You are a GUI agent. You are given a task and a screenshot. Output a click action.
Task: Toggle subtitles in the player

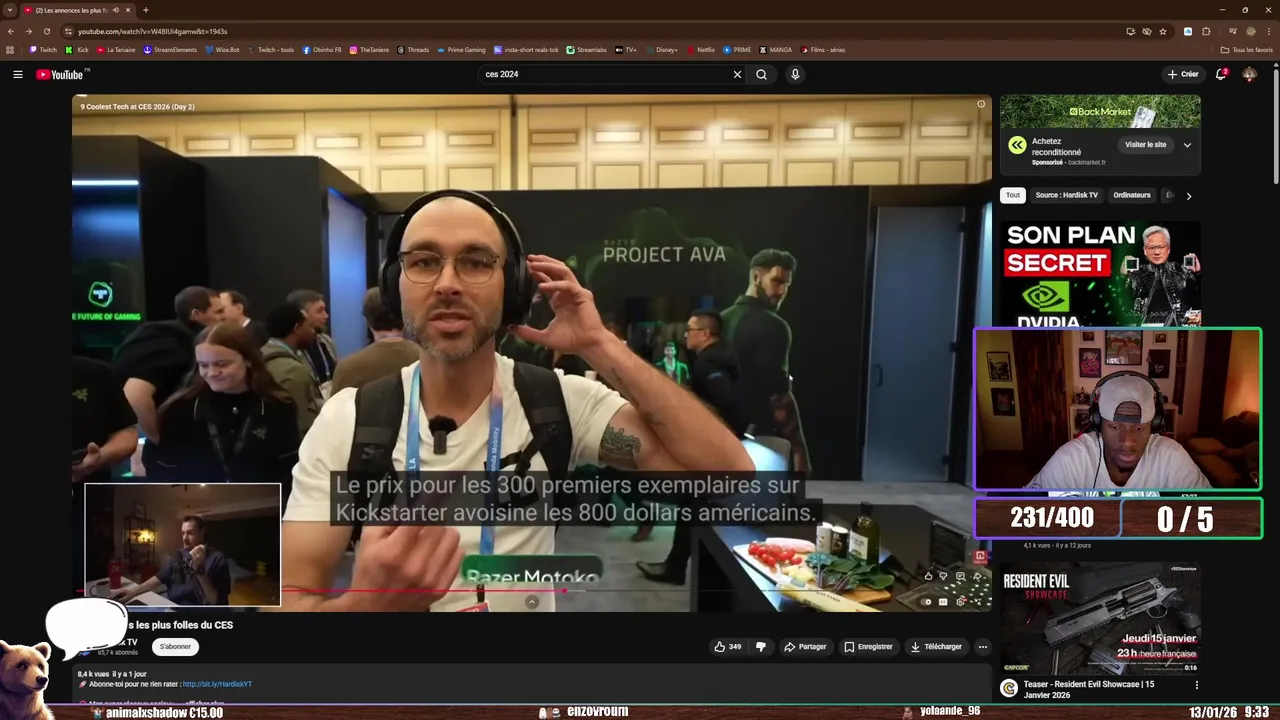(943, 602)
